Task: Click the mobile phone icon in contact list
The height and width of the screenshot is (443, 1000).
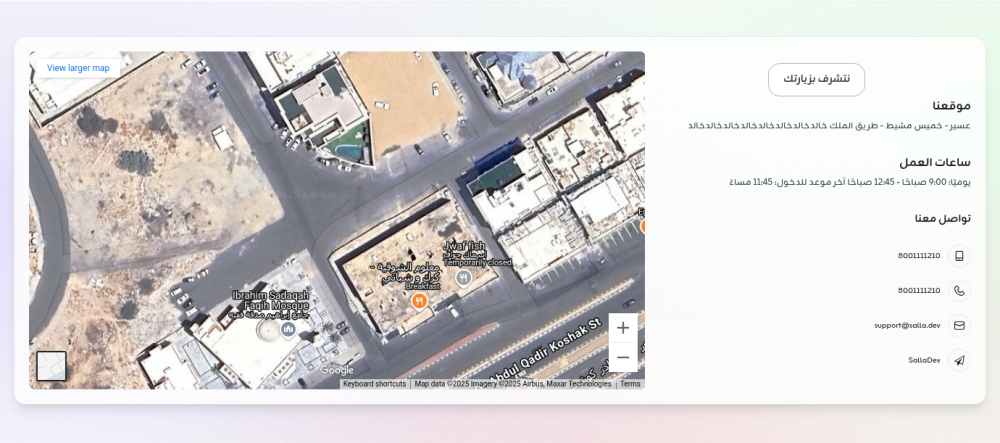Action: point(959,256)
